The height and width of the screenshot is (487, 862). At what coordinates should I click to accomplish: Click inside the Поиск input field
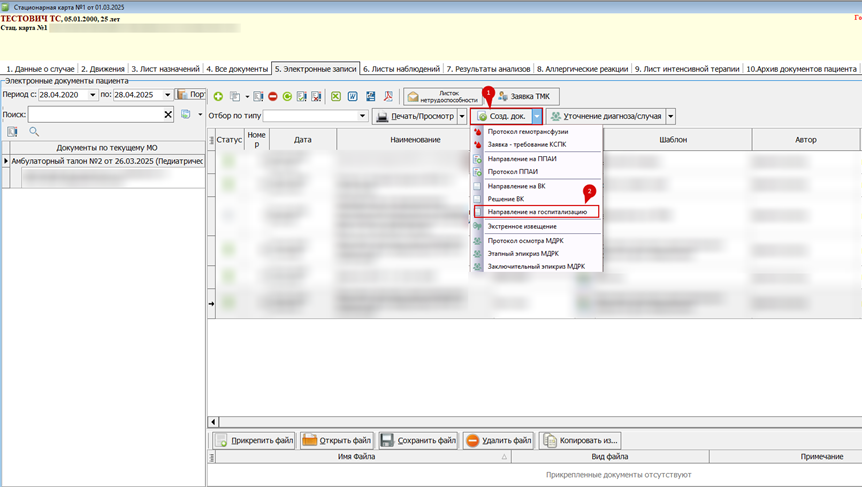click(x=95, y=114)
